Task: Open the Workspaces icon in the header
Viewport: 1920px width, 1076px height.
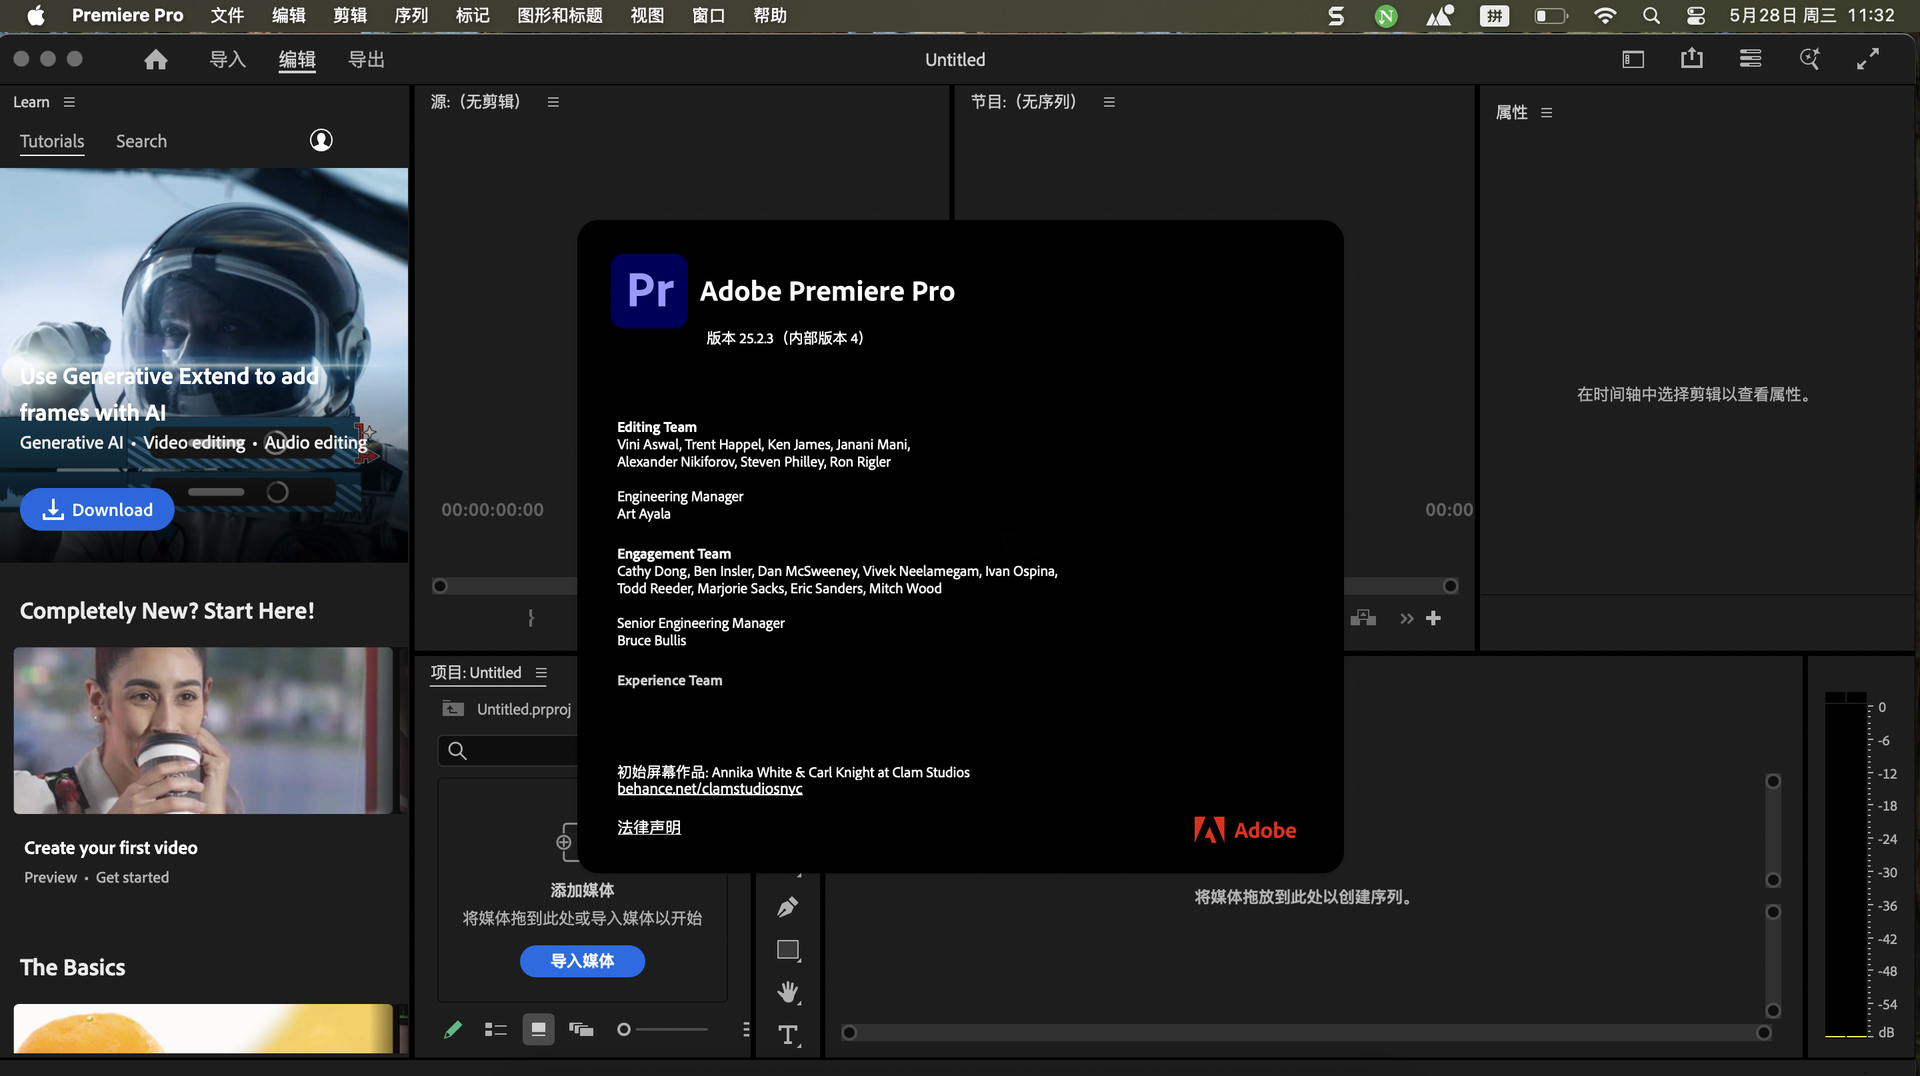Action: 1750,59
